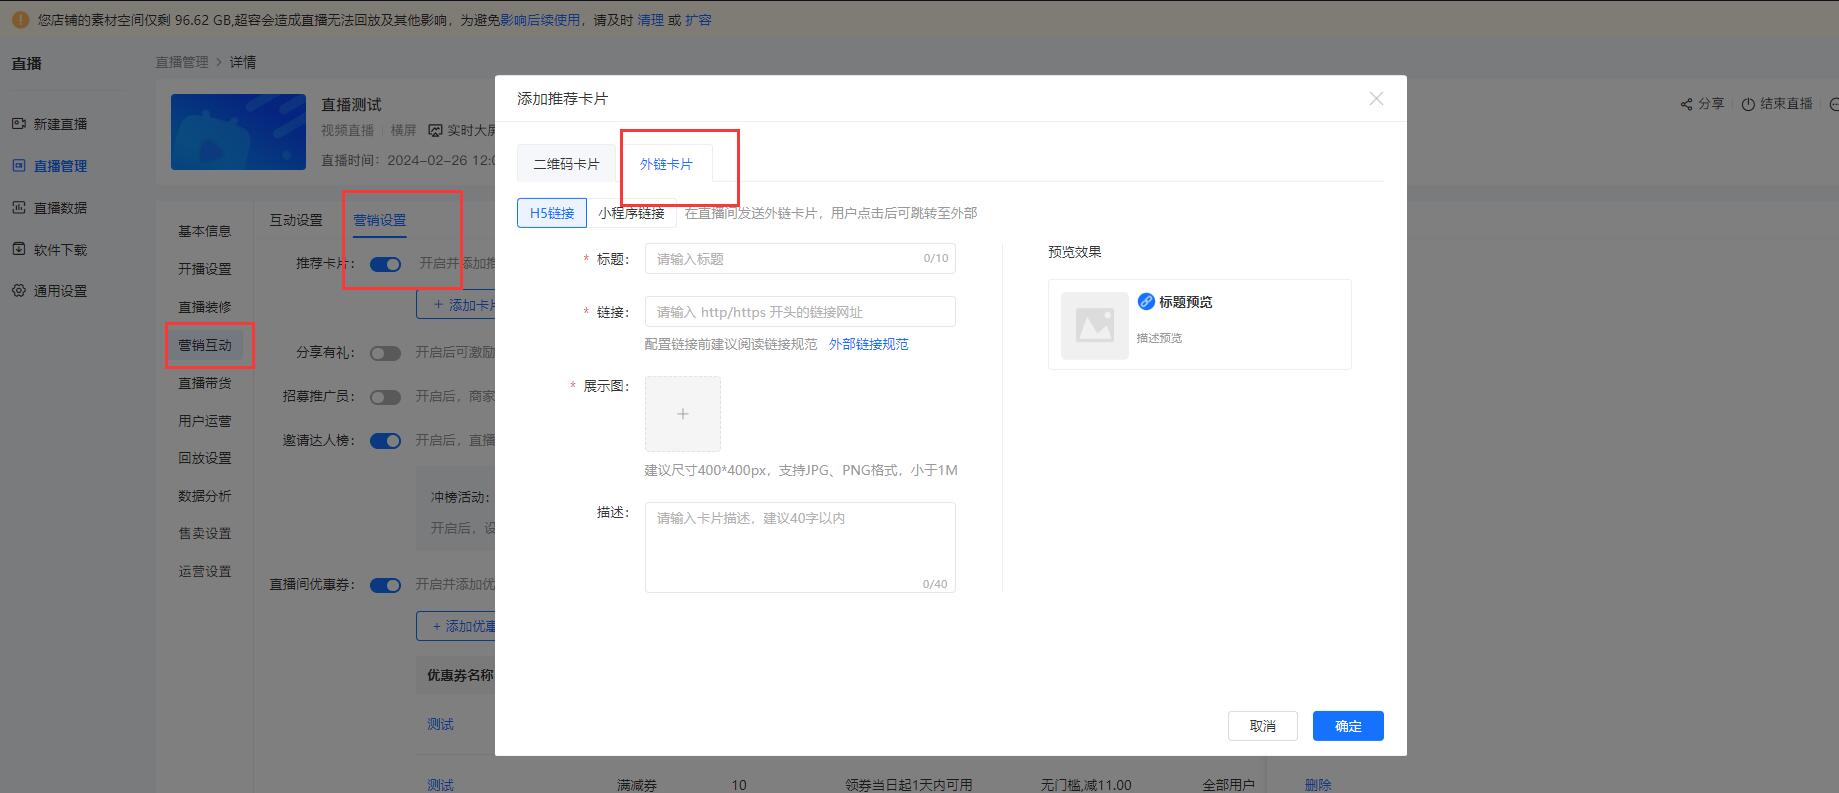Image resolution: width=1839 pixels, height=793 pixels.
Task: Click the 确定 button
Action: [x=1347, y=726]
